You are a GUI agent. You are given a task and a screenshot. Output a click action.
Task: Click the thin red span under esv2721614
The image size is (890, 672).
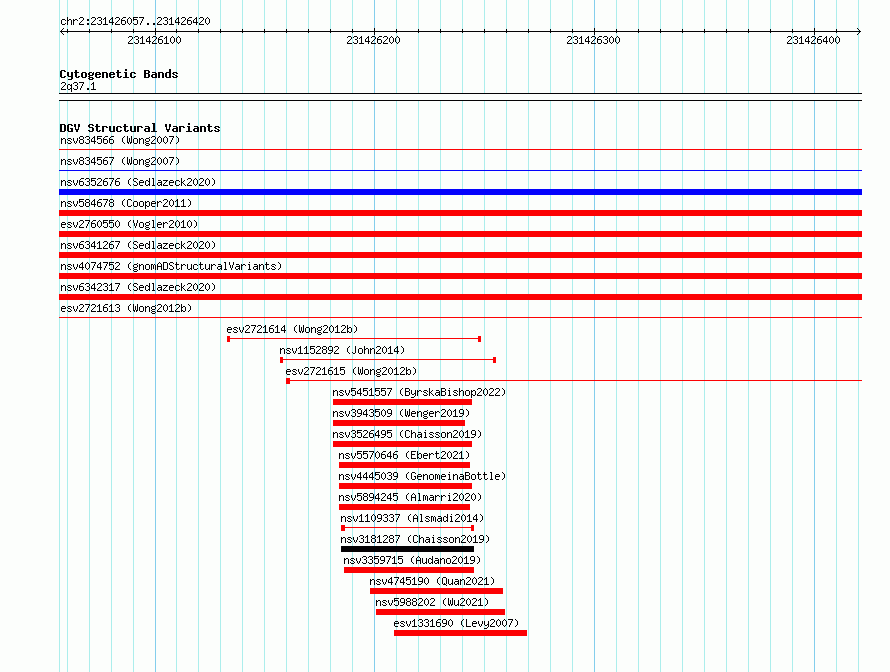click(x=354, y=339)
